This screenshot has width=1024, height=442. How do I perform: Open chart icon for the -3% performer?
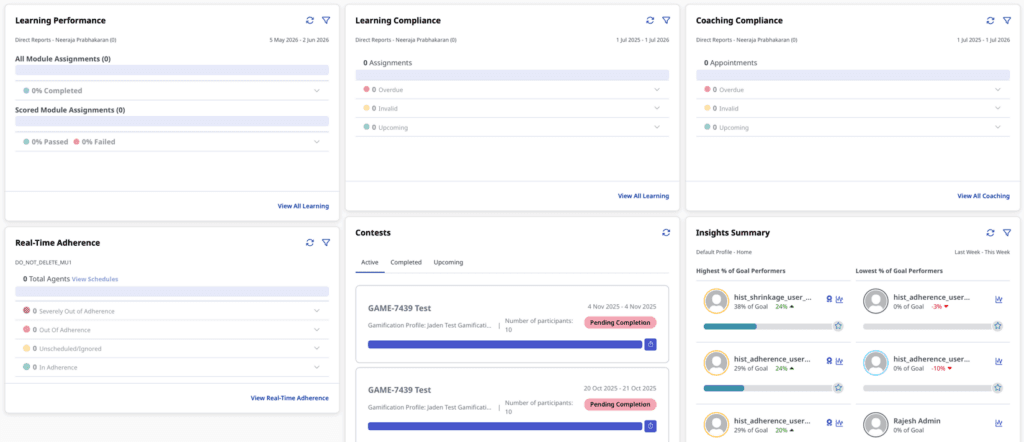[999, 300]
